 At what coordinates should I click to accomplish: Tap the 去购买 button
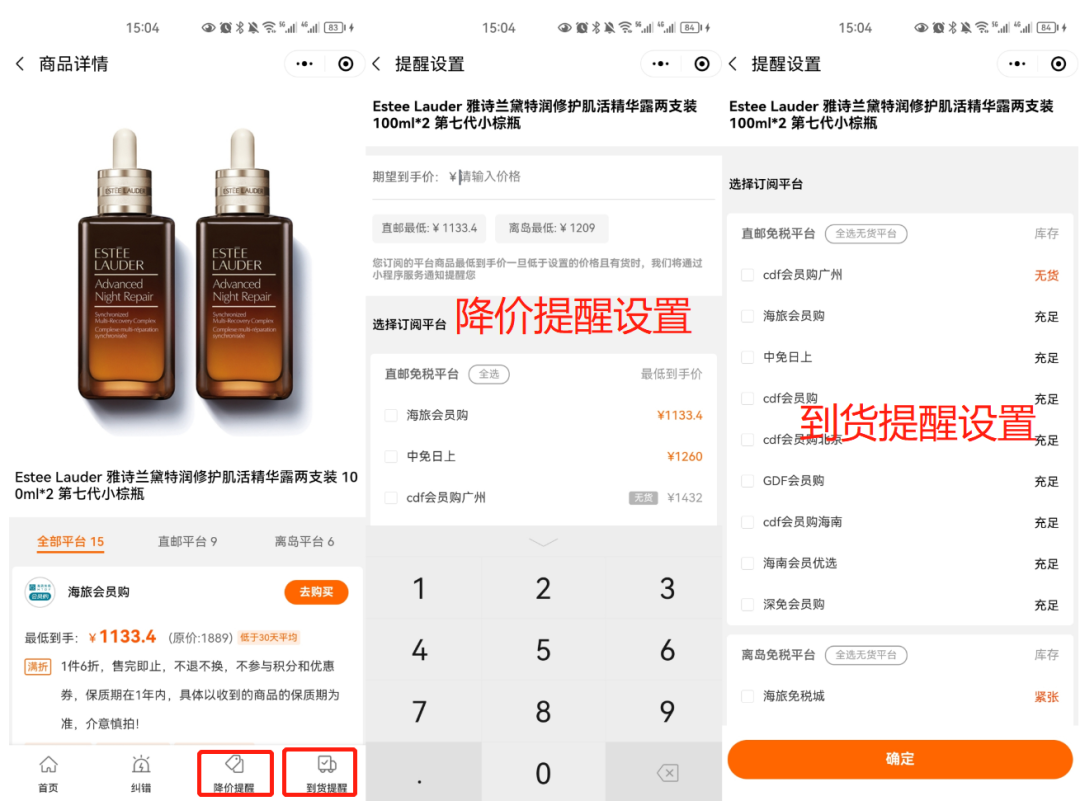pyautogui.click(x=316, y=592)
